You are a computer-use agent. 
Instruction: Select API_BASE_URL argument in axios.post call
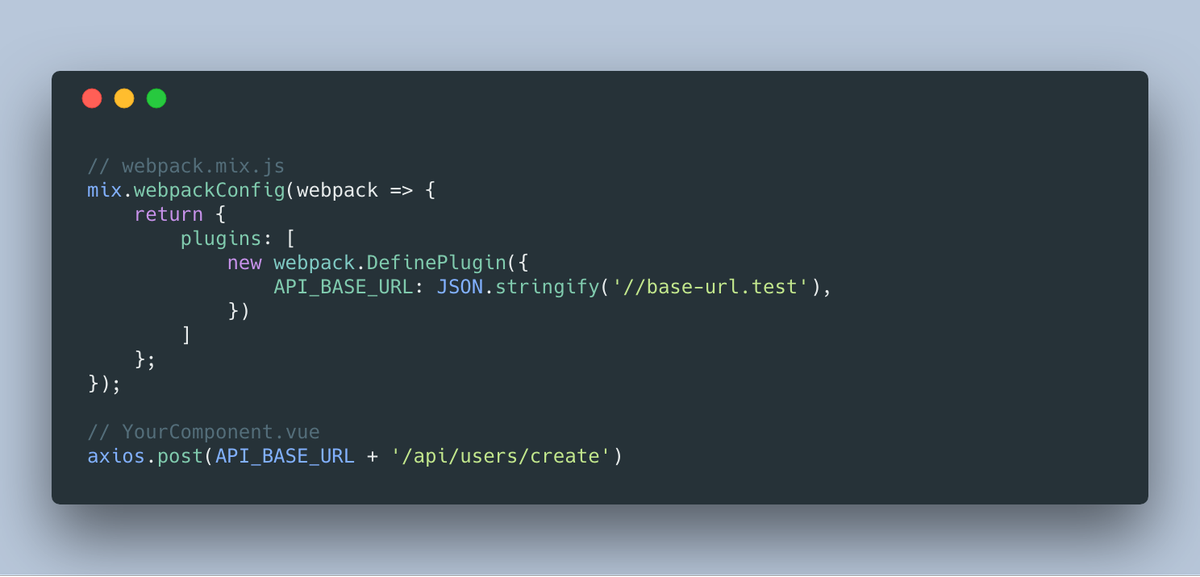pos(285,457)
